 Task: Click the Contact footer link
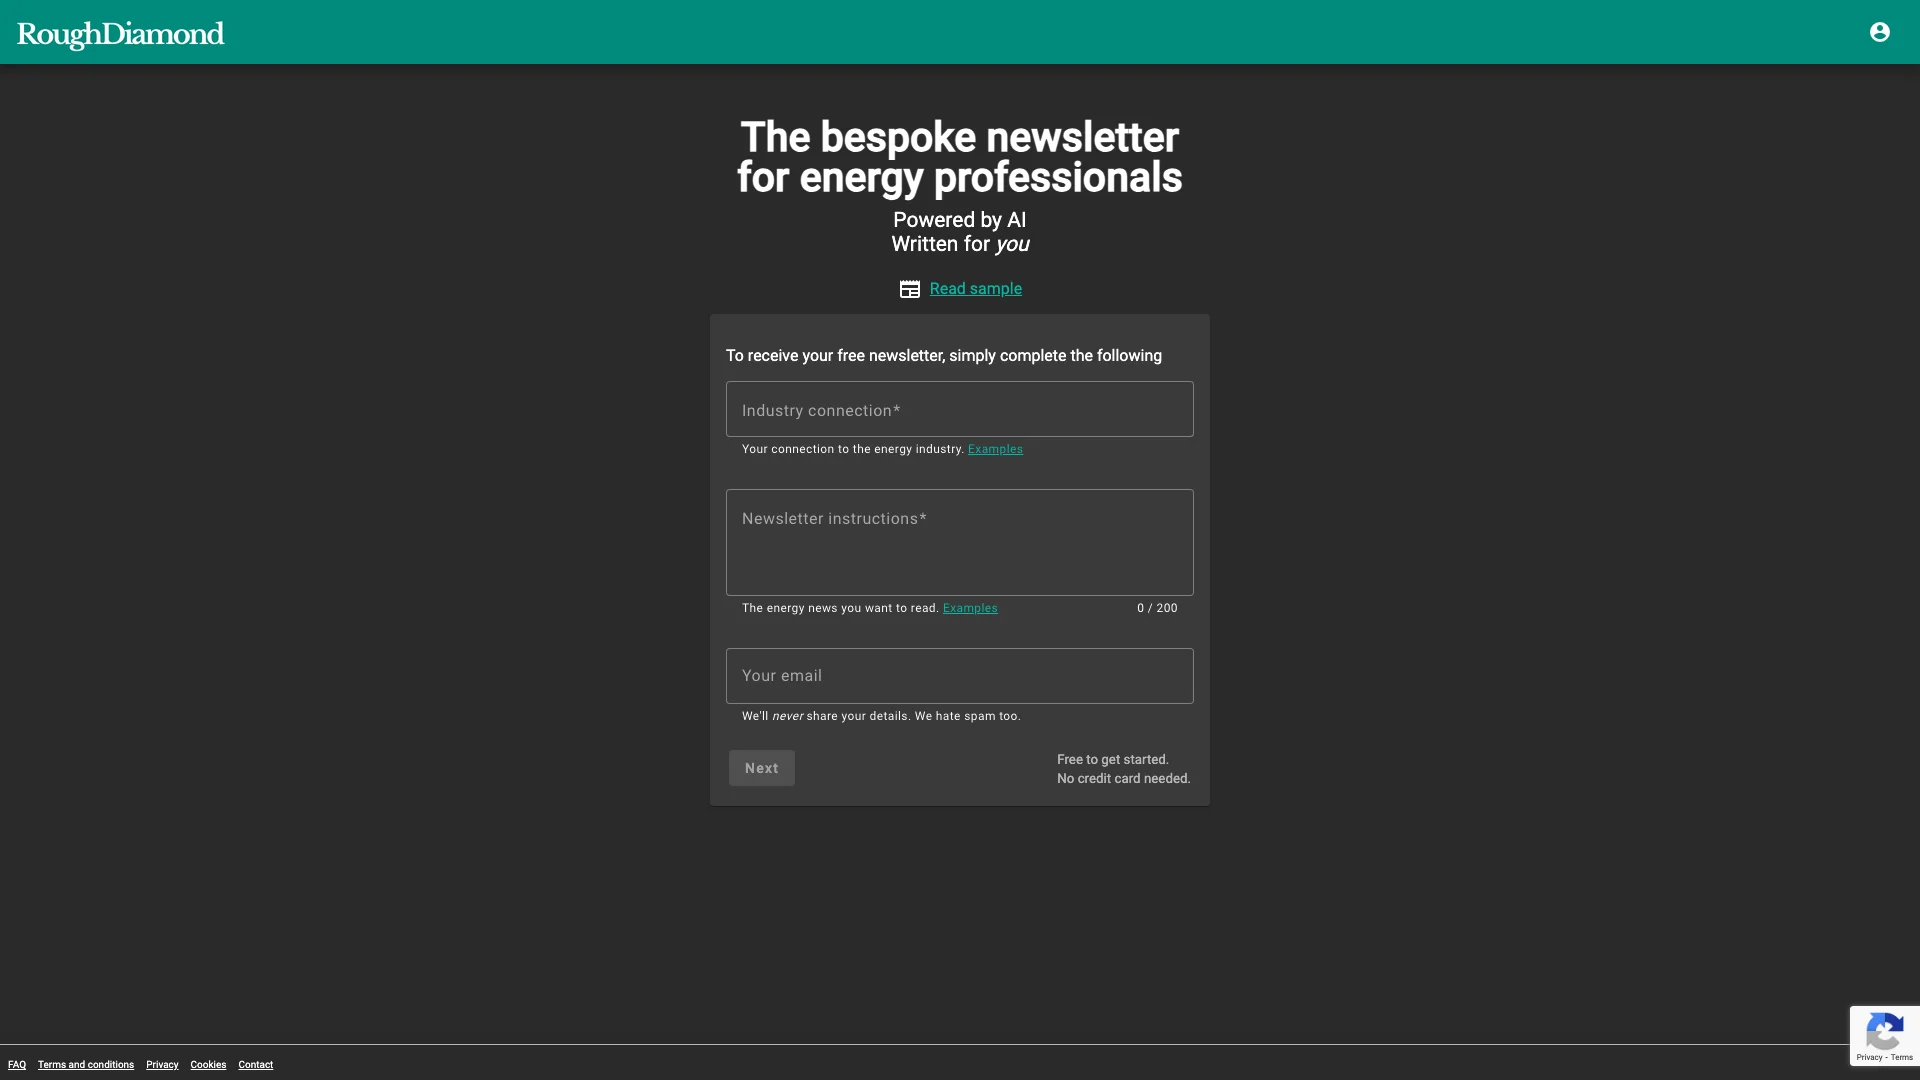coord(256,1064)
